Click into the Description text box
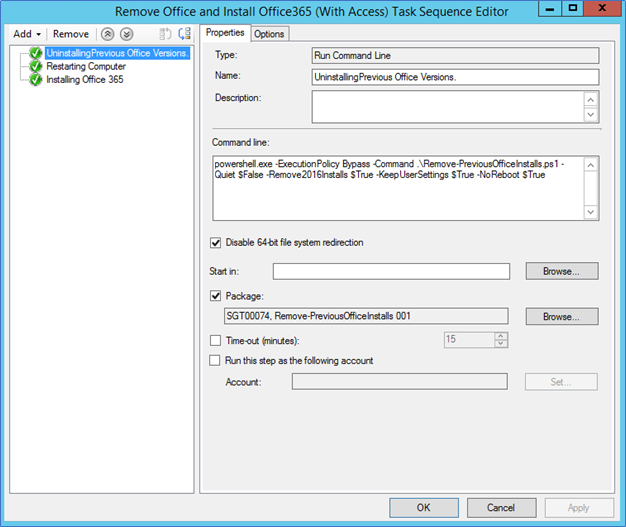The width and height of the screenshot is (626, 527). point(448,107)
